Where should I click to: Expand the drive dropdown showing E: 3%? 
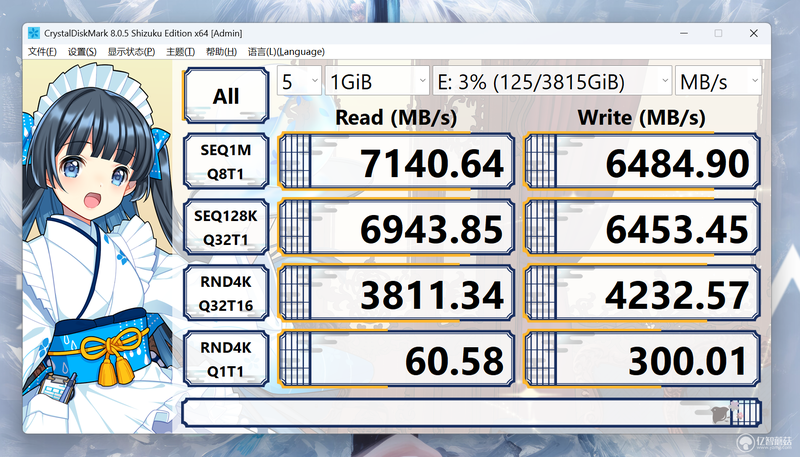552,81
